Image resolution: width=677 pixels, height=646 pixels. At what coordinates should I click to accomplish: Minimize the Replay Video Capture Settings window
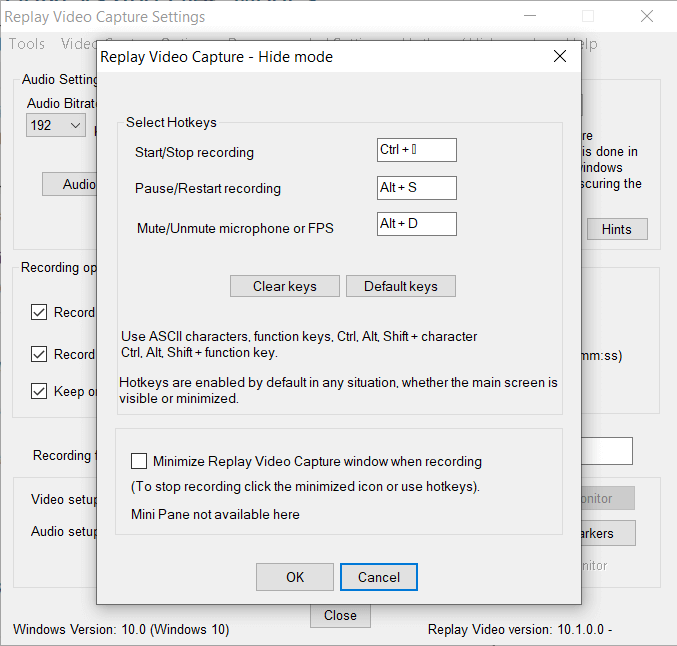pyautogui.click(x=530, y=16)
